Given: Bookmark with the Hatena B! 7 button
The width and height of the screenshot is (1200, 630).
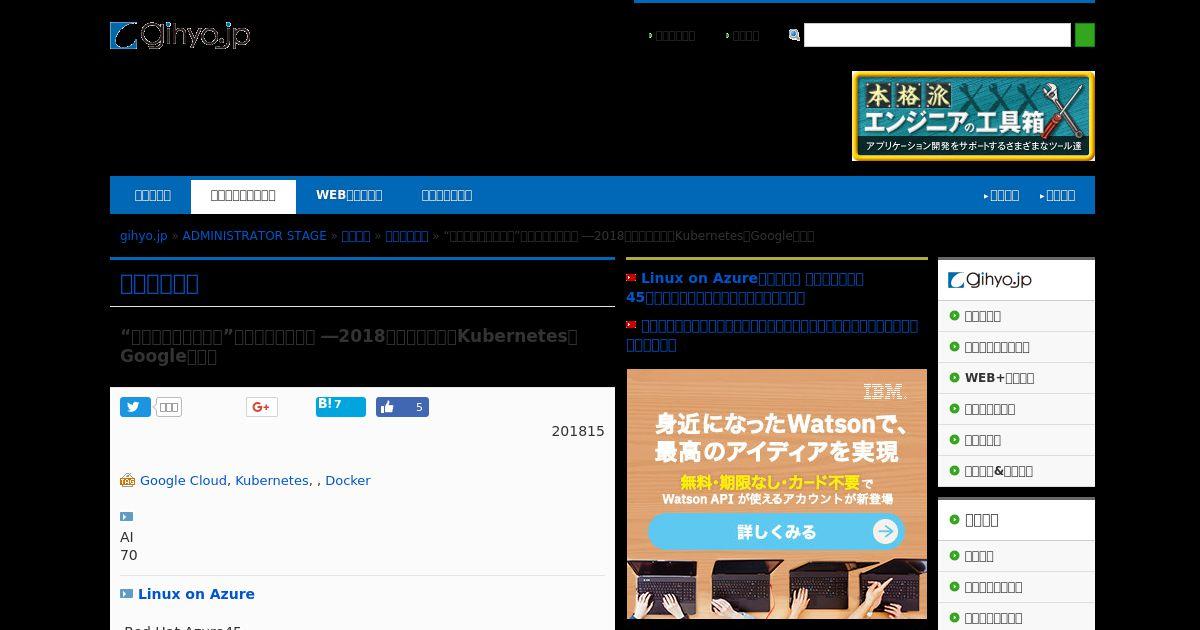Looking at the screenshot, I should (x=341, y=406).
